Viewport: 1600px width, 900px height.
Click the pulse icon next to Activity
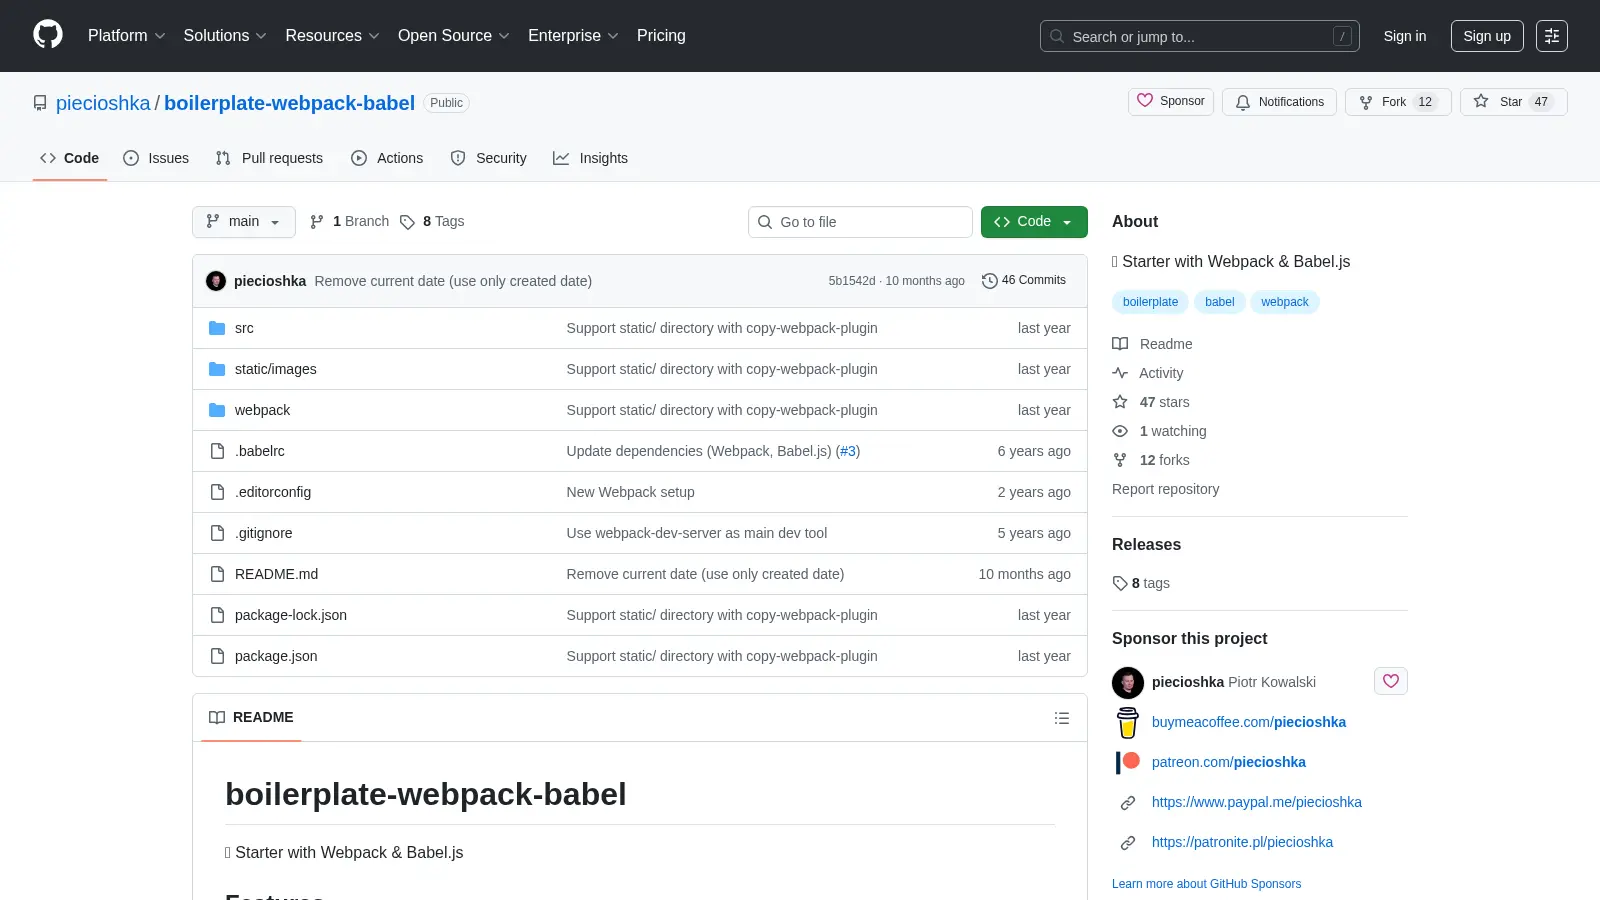[x=1120, y=373]
